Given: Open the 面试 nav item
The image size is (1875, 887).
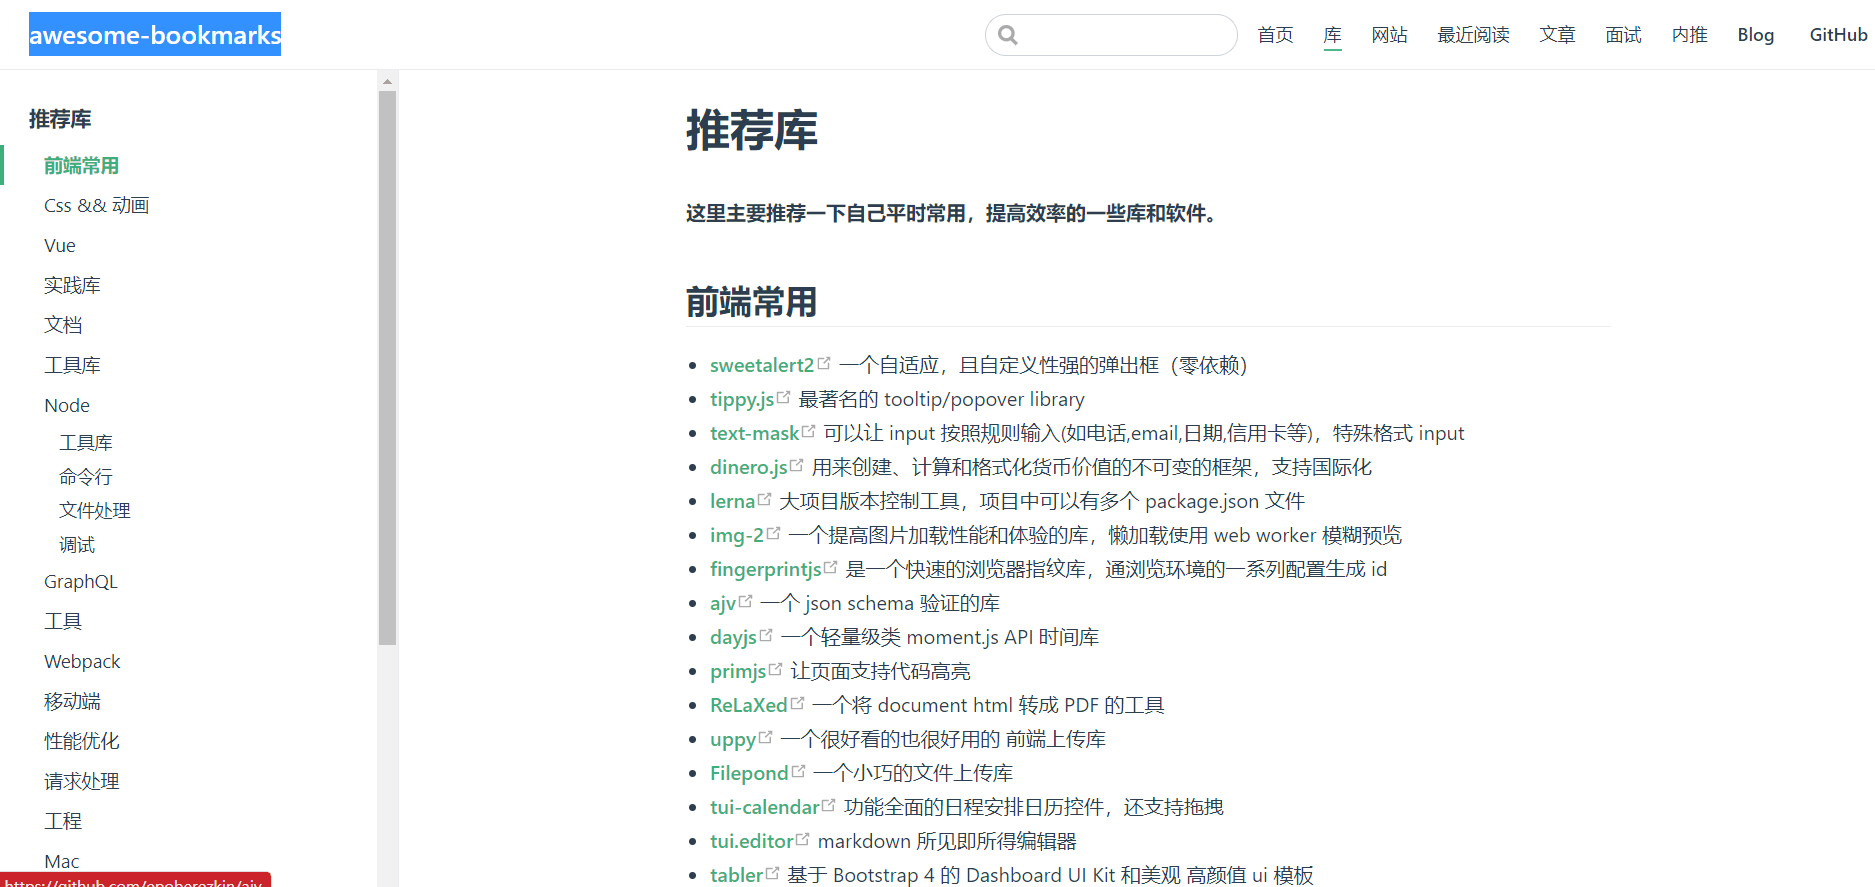Looking at the screenshot, I should tap(1624, 35).
